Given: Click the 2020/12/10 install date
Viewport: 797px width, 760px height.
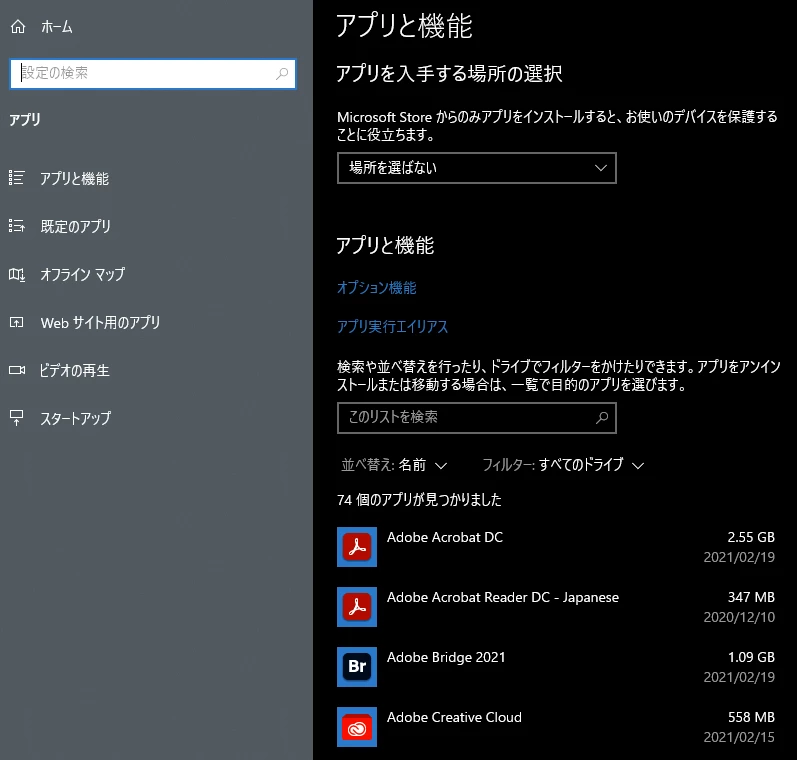Looking at the screenshot, I should (x=739, y=617).
